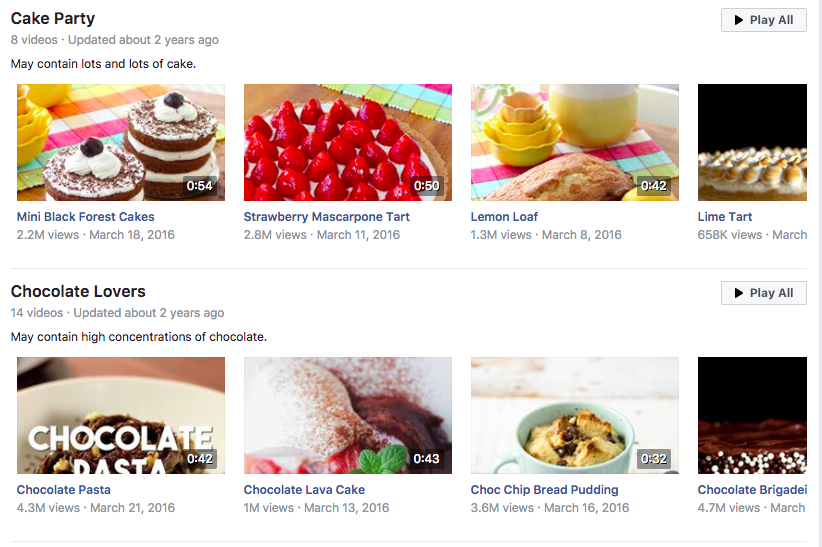
Task: Open the Lime Tart video thumbnail
Action: tap(752, 142)
